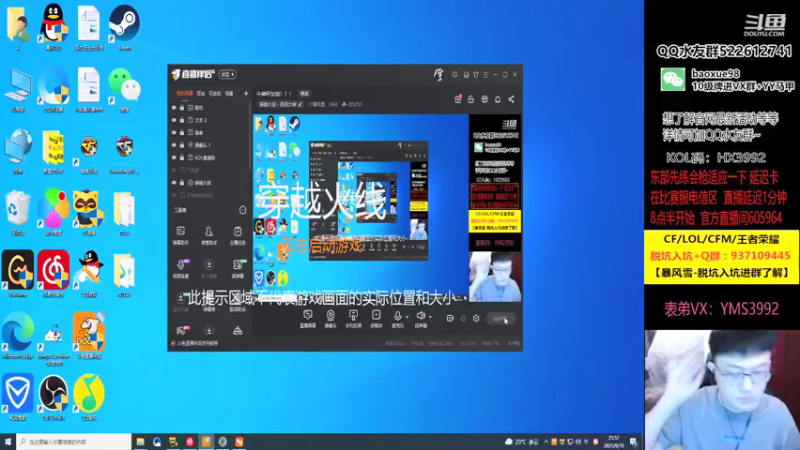Open the skin shirt icon in title bar
Image resolution: width=800 pixels, height=450 pixels.
[x=476, y=74]
